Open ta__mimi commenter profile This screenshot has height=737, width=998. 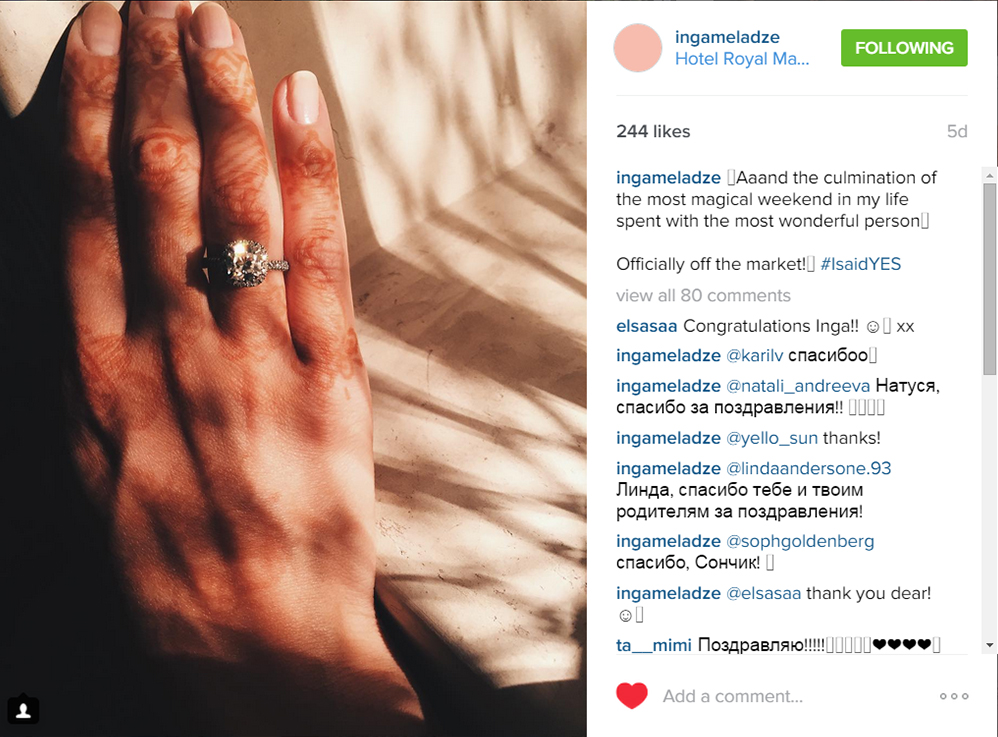(653, 645)
